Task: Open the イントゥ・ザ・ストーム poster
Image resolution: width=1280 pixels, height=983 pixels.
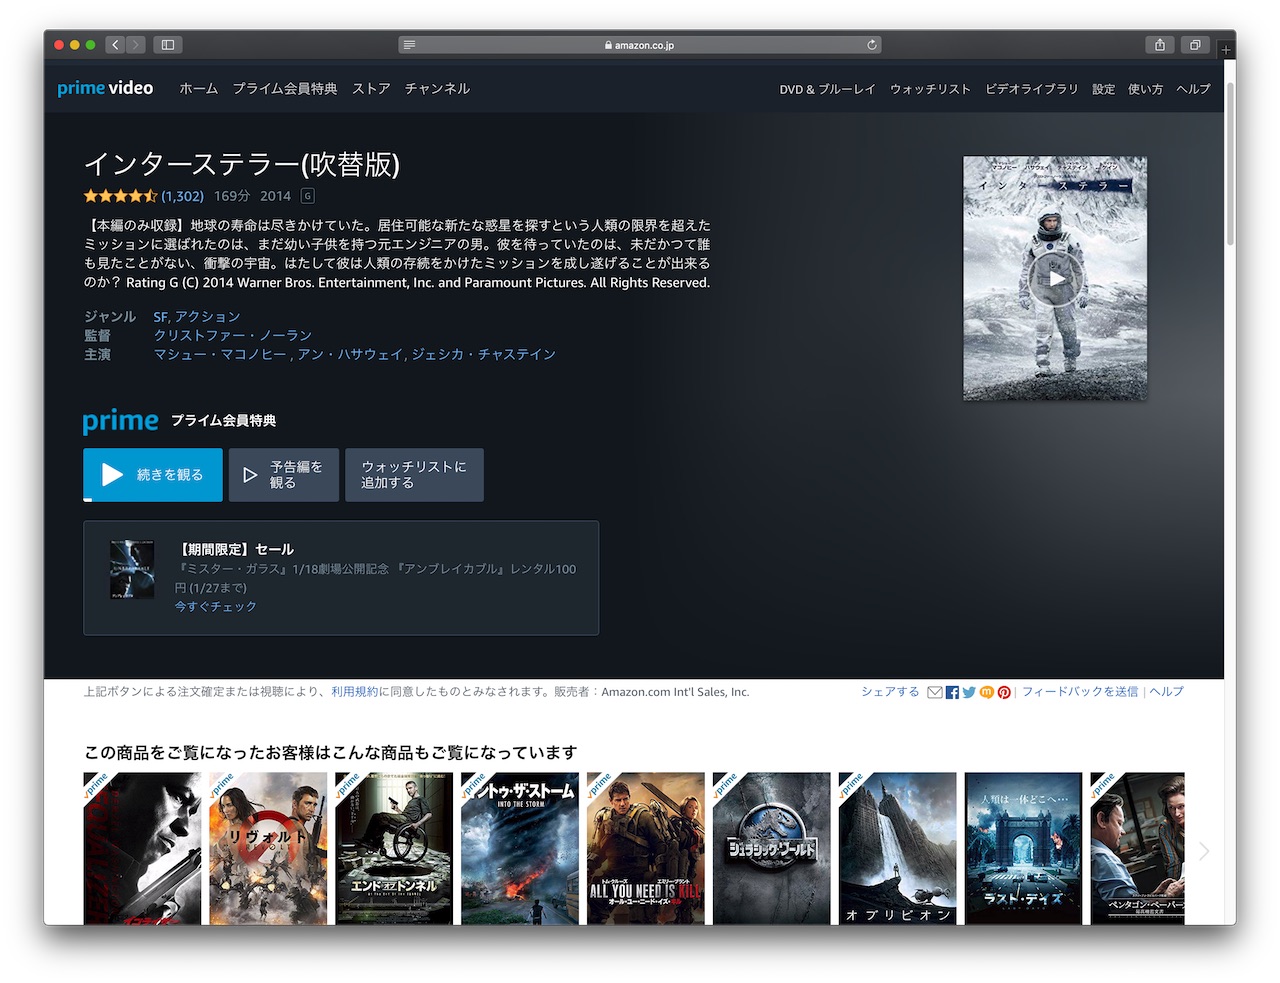Action: 520,848
